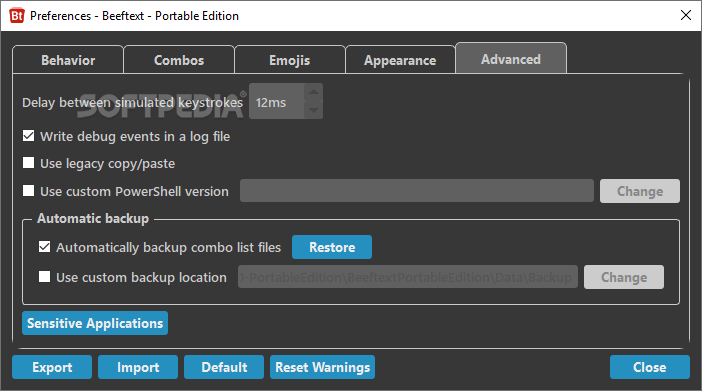The height and width of the screenshot is (391, 702).
Task: Open the Combos tab
Action: coord(179,60)
